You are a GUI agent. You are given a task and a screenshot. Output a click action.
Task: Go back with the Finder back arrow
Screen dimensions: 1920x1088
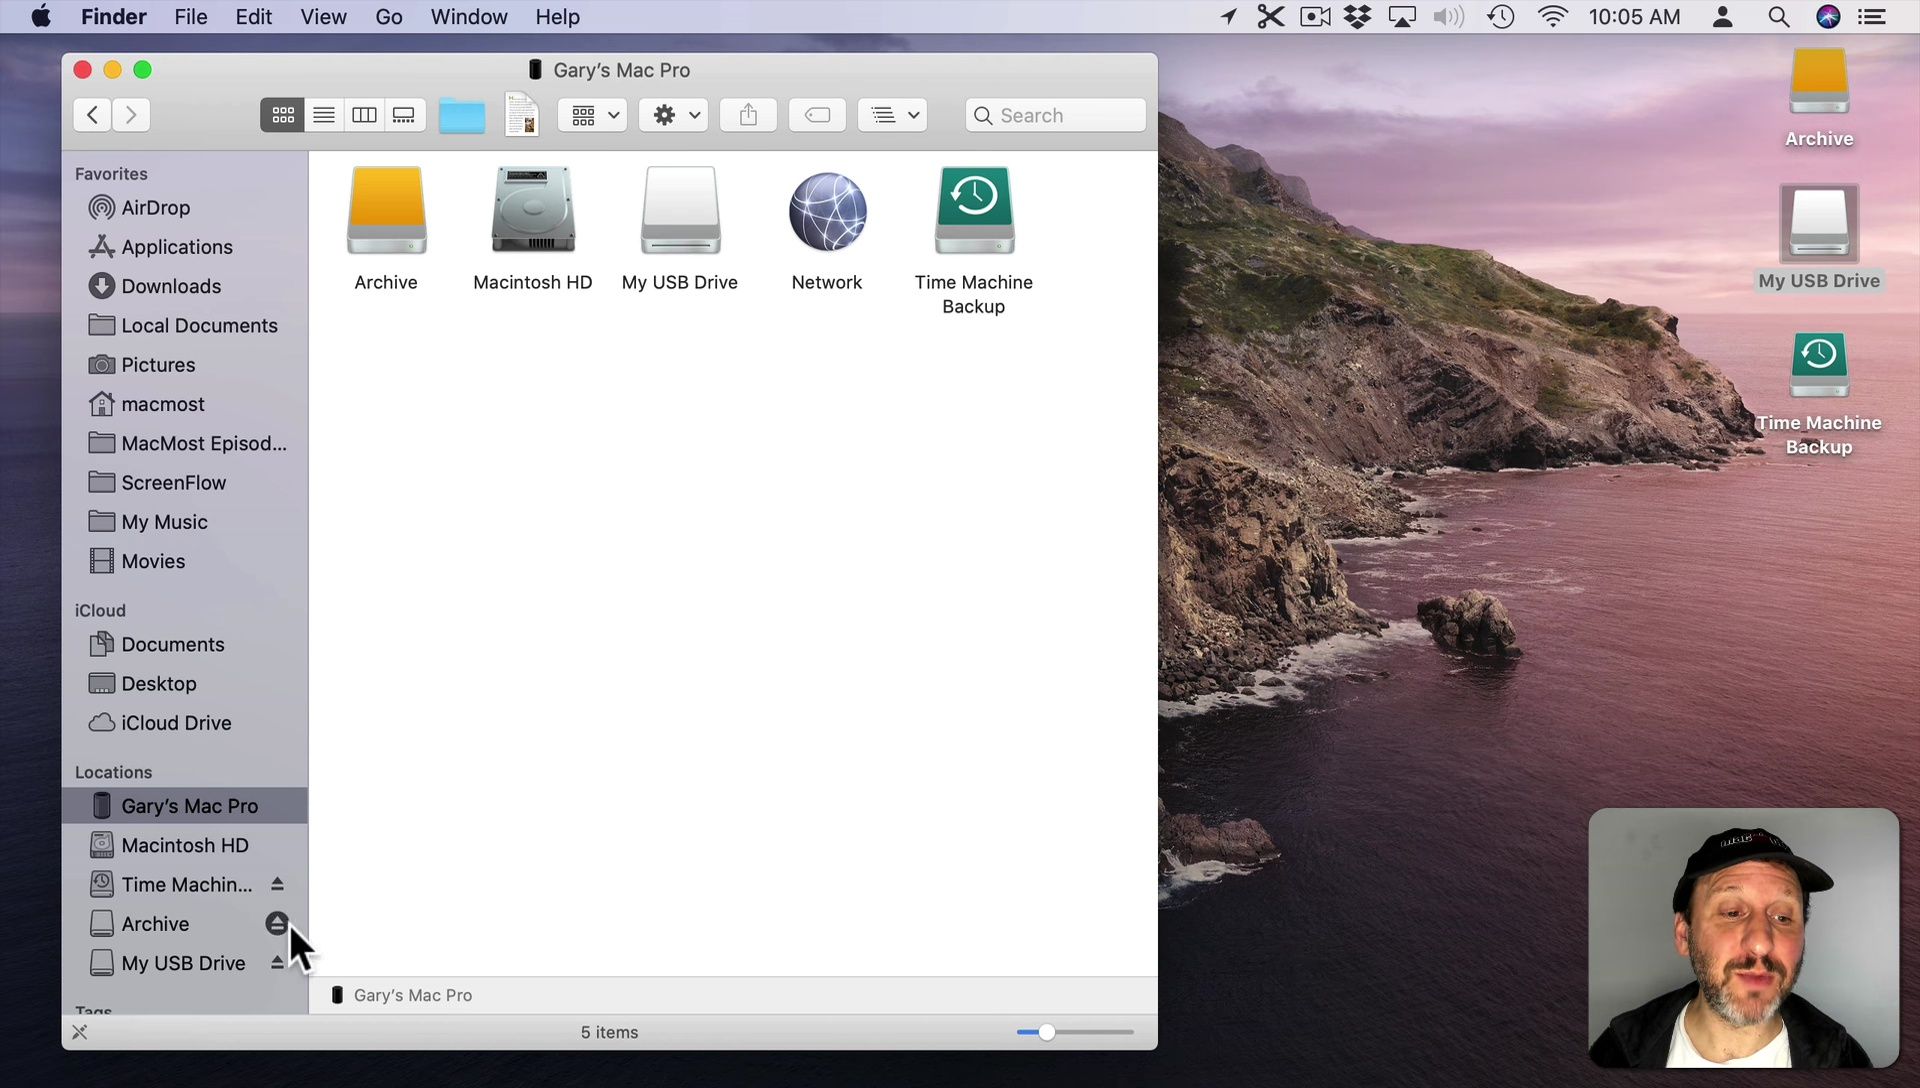pos(92,115)
